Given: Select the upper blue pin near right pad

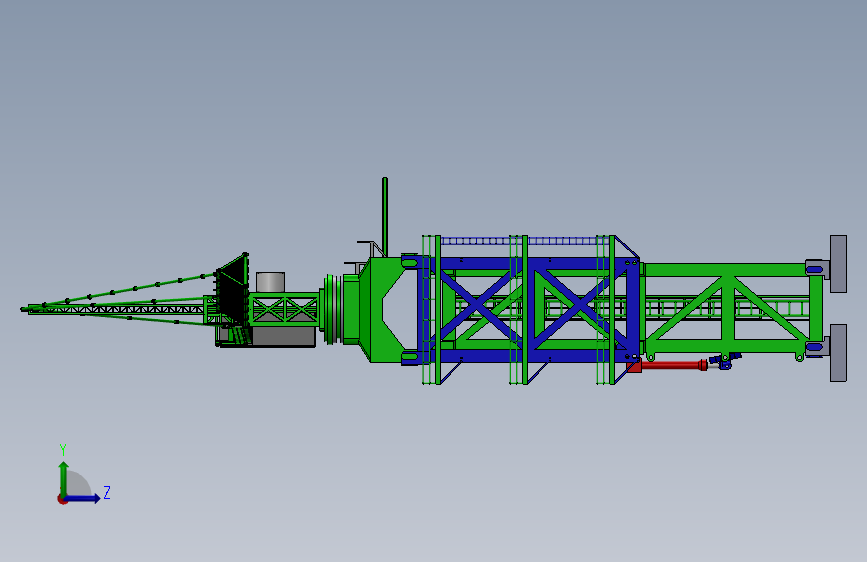Looking at the screenshot, I should (816, 269).
